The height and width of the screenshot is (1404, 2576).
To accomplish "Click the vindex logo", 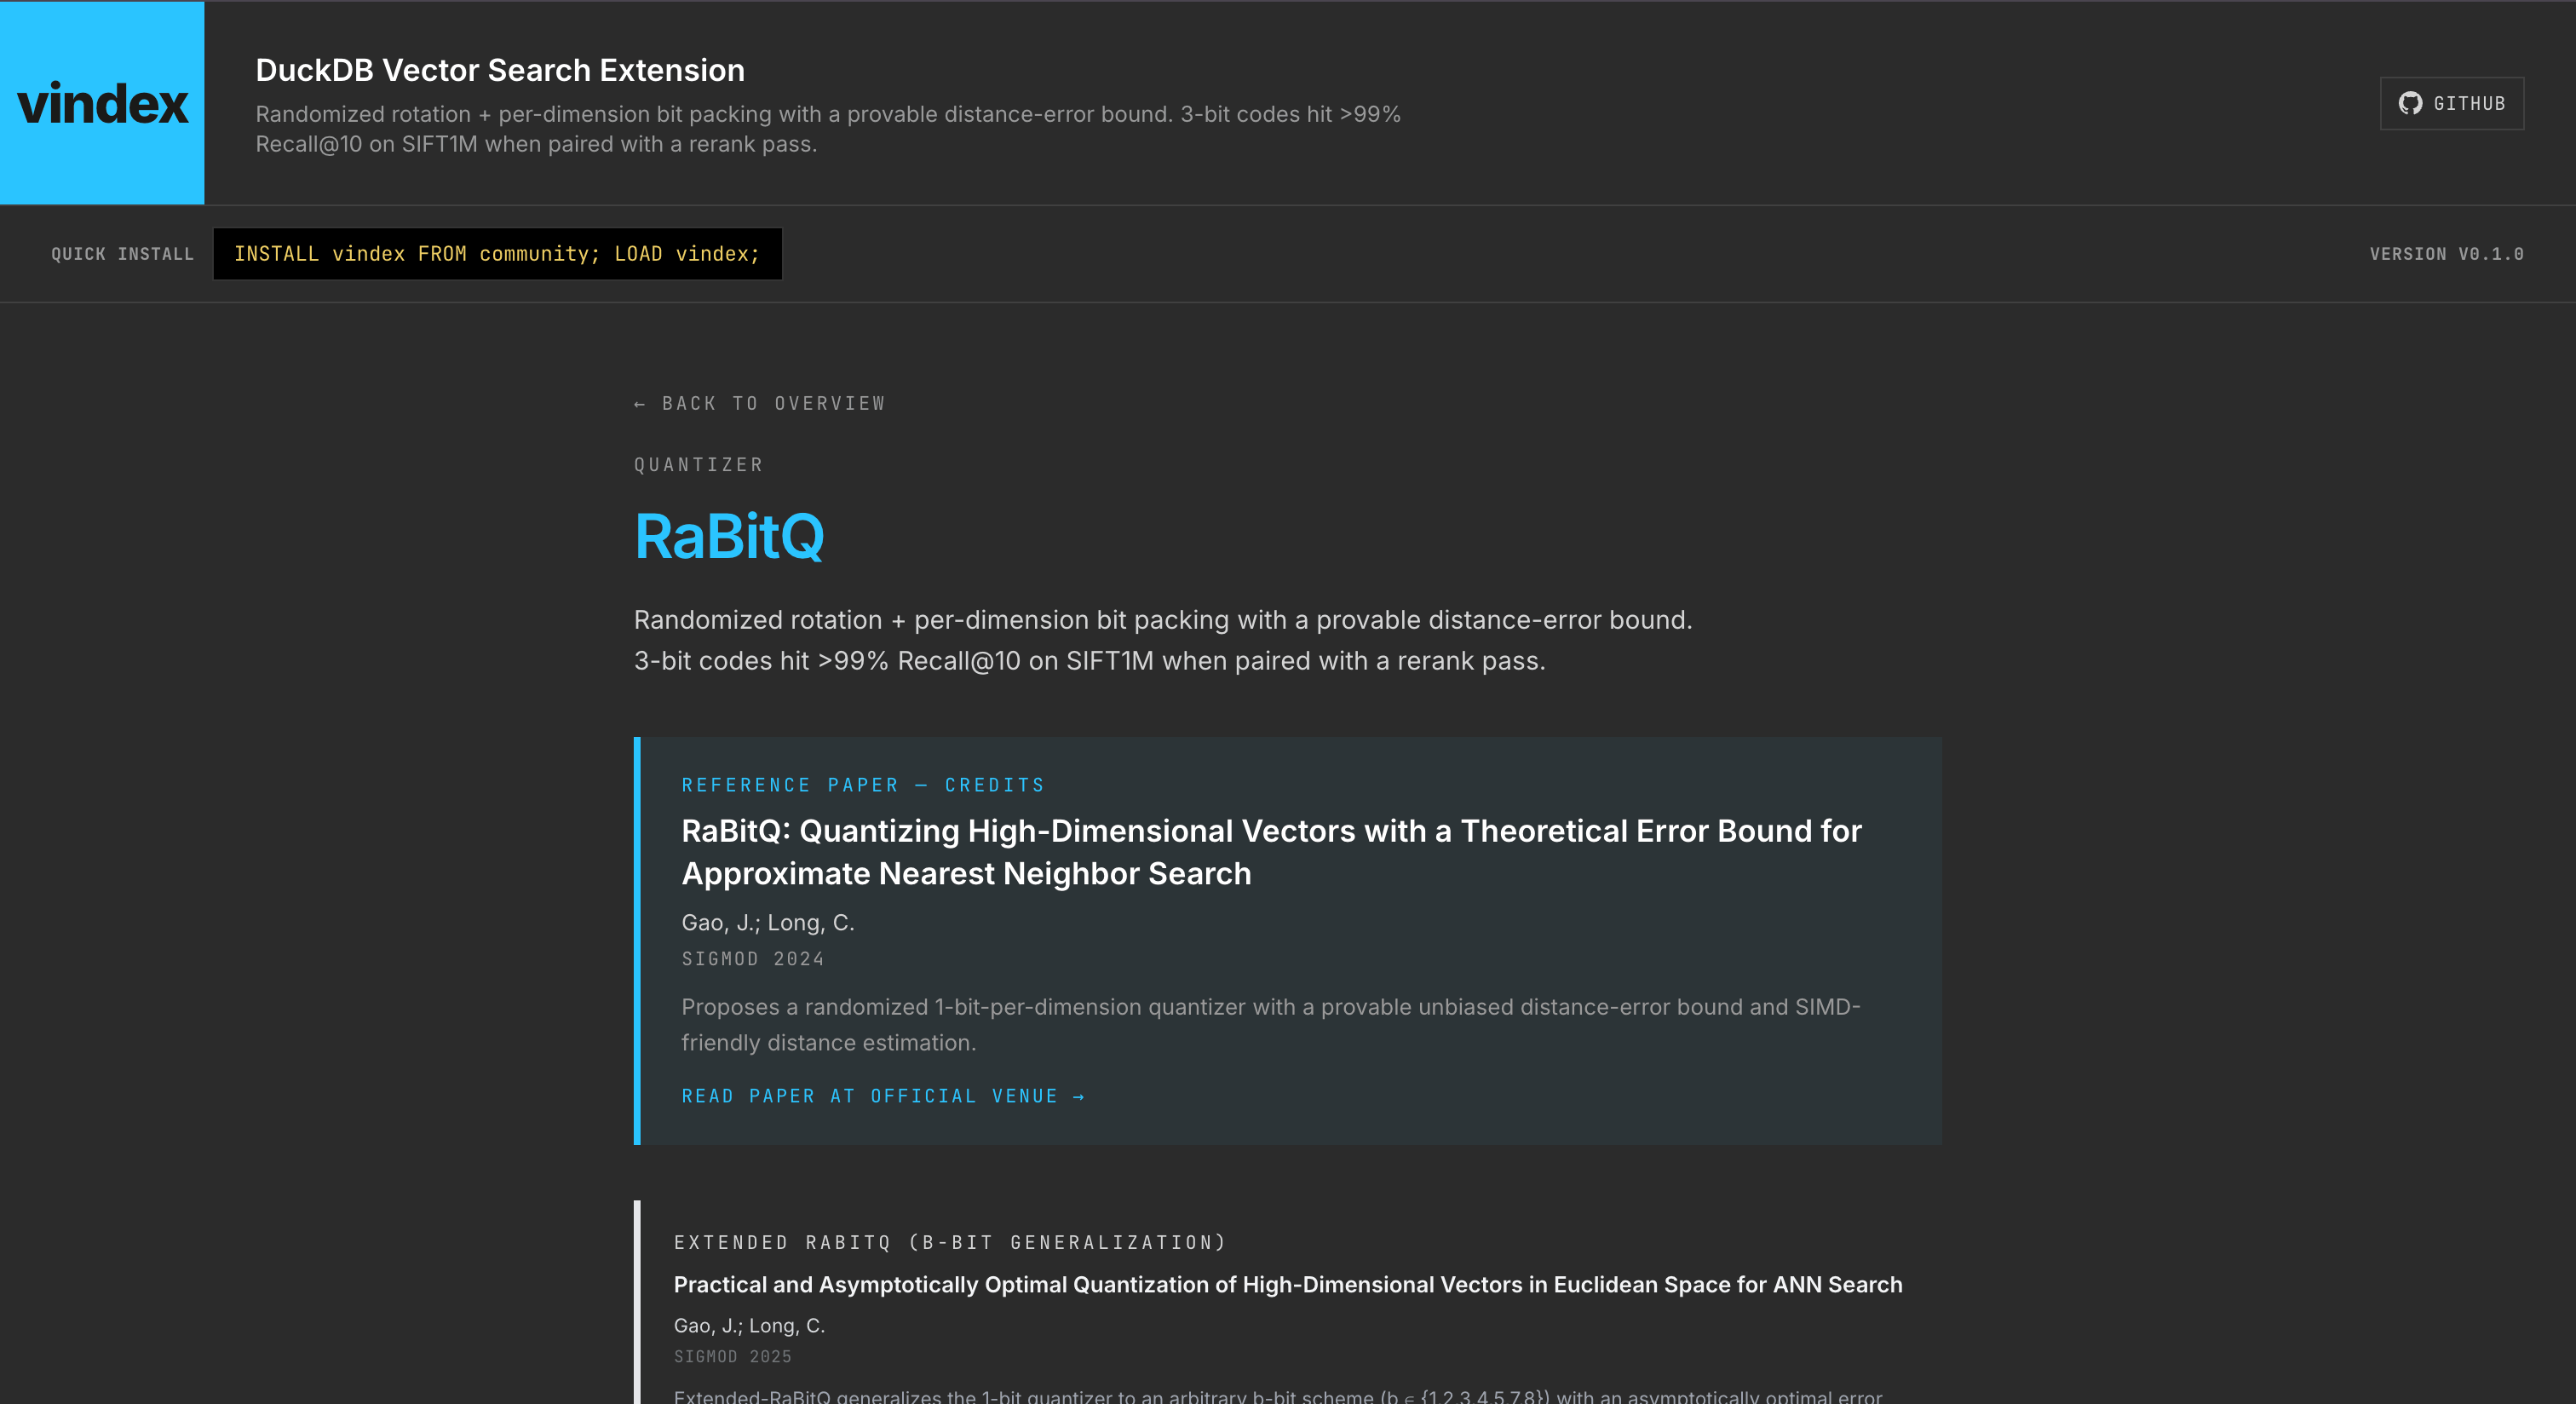I will [x=101, y=102].
